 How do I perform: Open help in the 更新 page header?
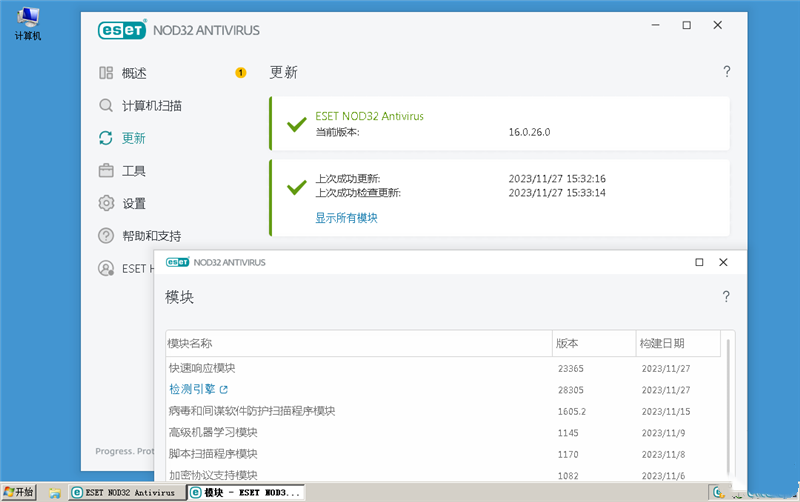click(x=727, y=71)
